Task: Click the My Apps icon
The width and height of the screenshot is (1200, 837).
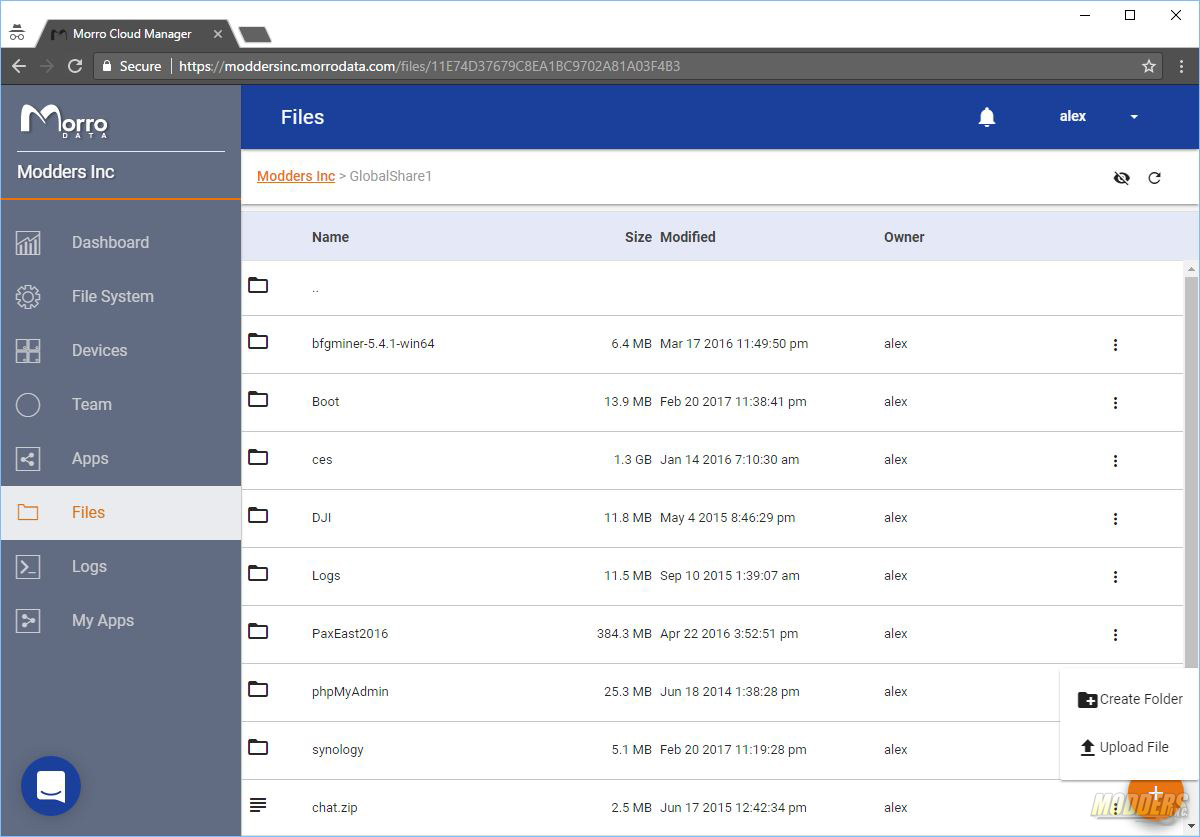Action: (x=28, y=620)
